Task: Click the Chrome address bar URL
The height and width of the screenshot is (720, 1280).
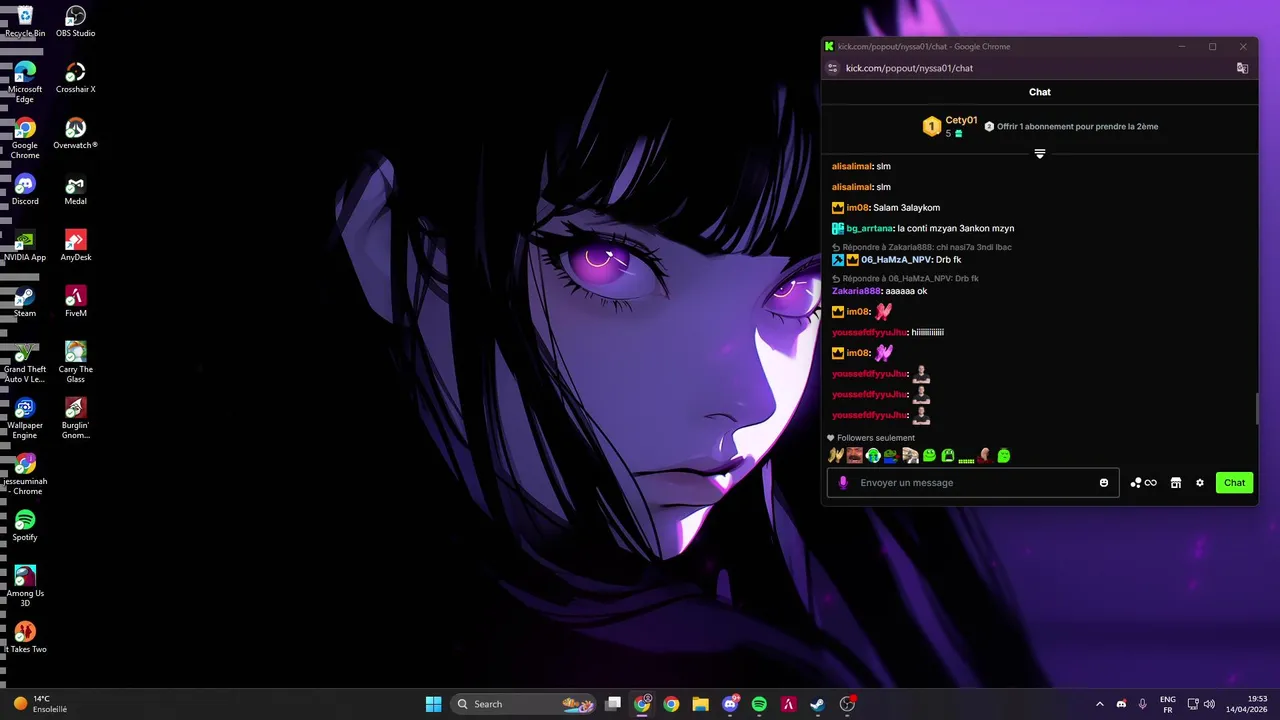Action: 909,68
